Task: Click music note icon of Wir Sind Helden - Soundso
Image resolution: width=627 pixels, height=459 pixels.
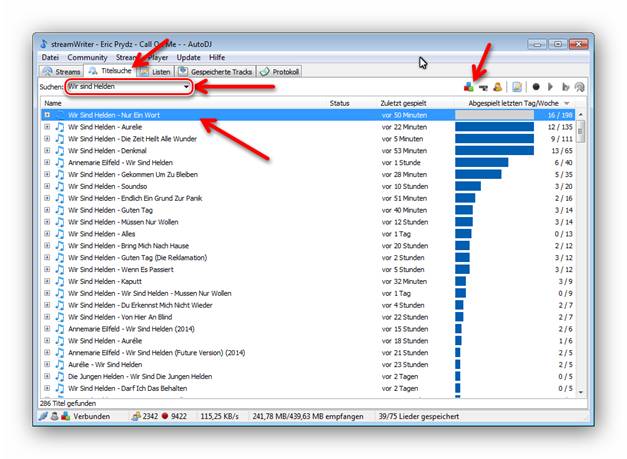Action: tap(60, 186)
